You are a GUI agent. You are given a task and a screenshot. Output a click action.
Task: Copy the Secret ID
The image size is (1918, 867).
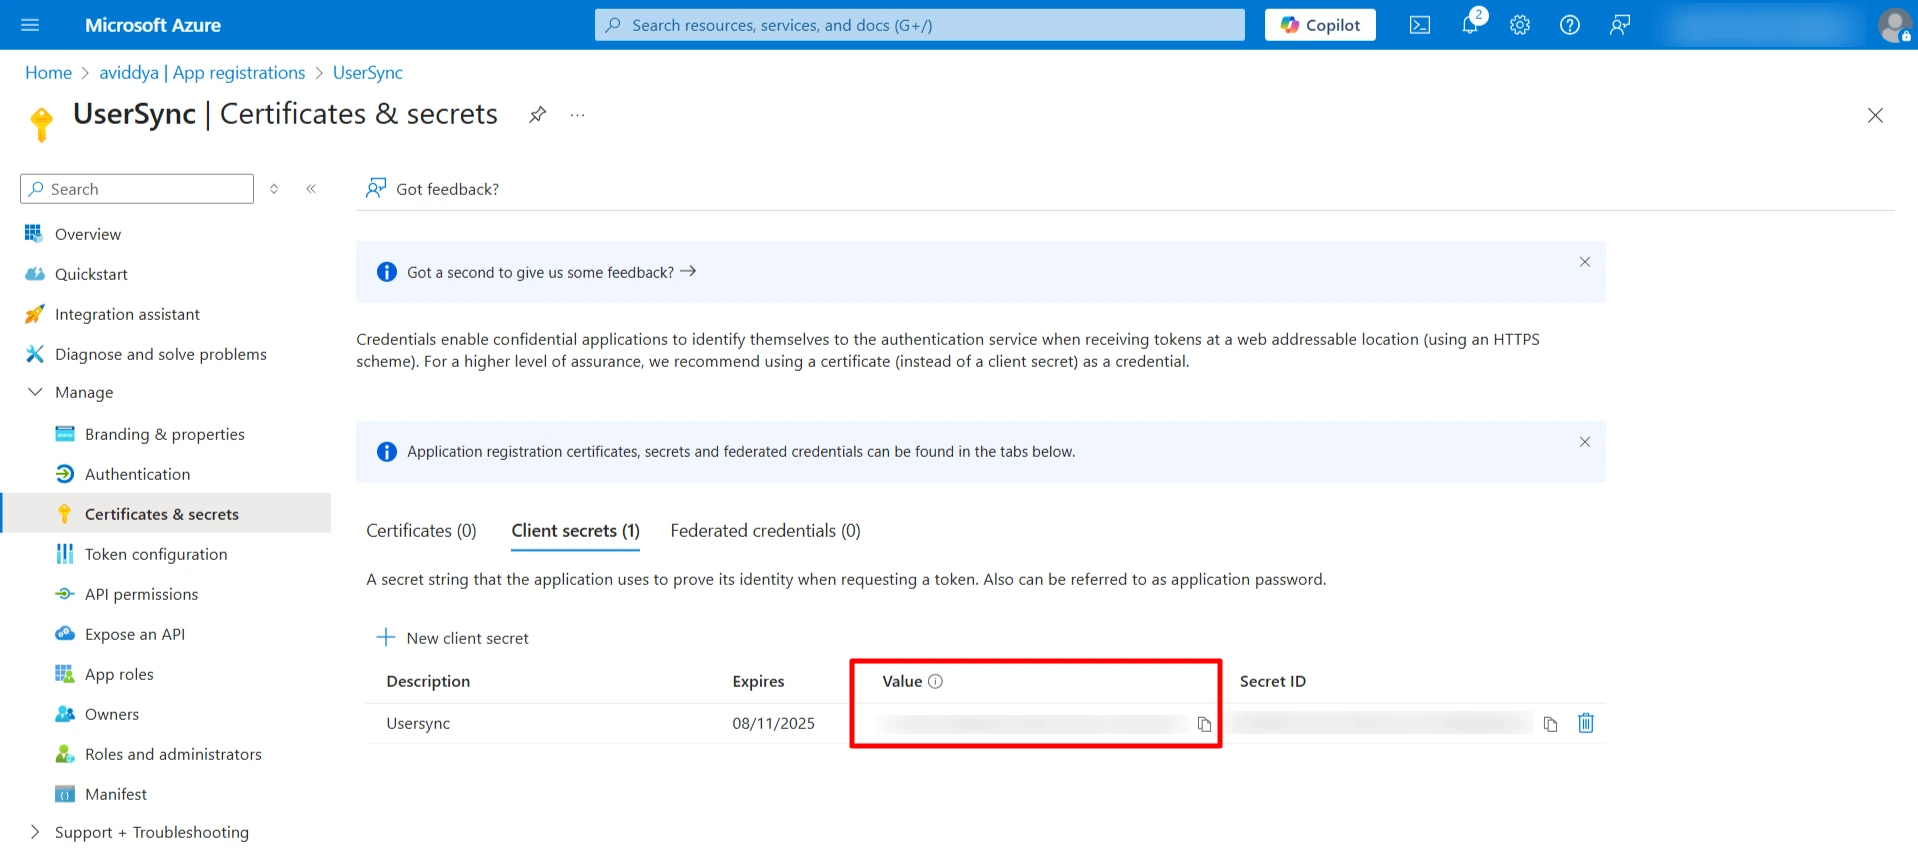pos(1550,724)
